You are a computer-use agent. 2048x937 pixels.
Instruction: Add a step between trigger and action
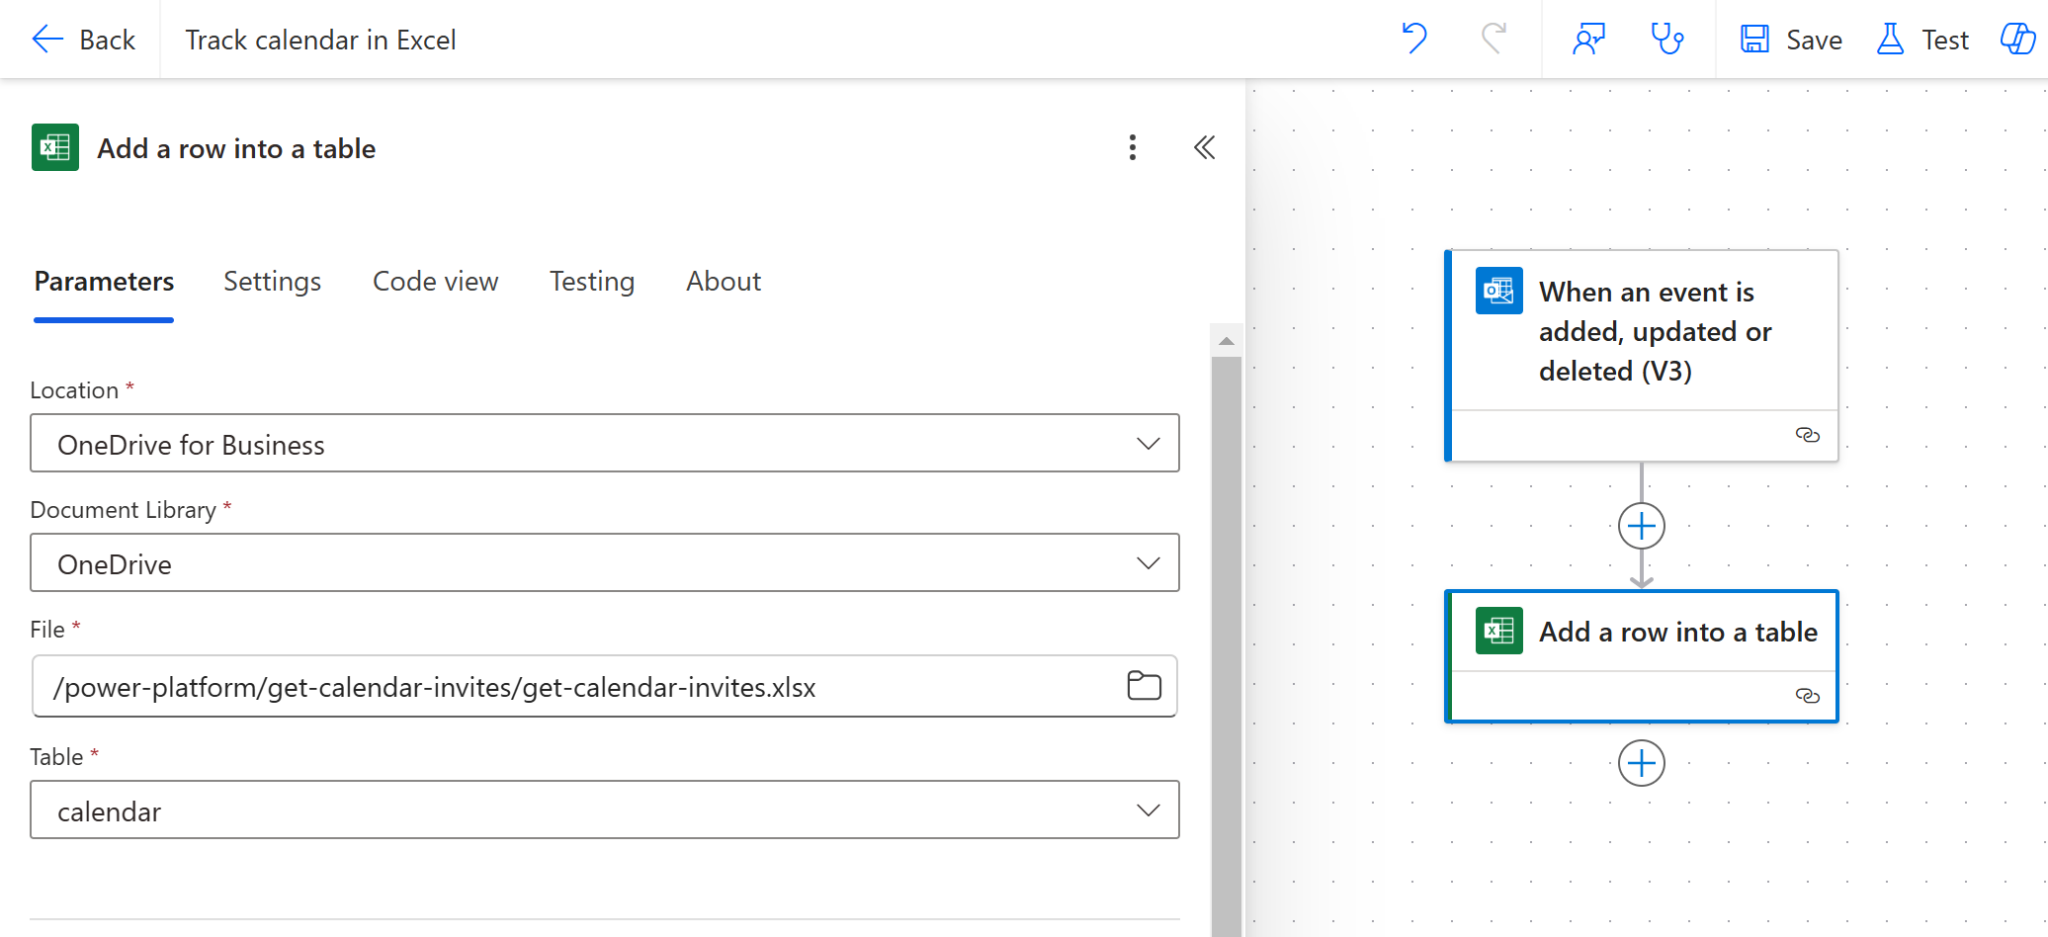pyautogui.click(x=1641, y=526)
